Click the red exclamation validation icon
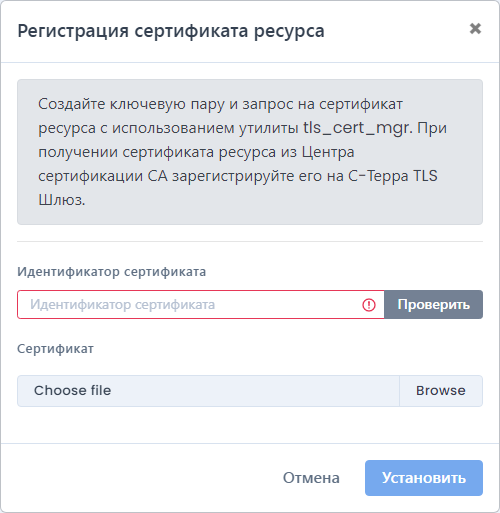The image size is (500, 513). tap(369, 305)
